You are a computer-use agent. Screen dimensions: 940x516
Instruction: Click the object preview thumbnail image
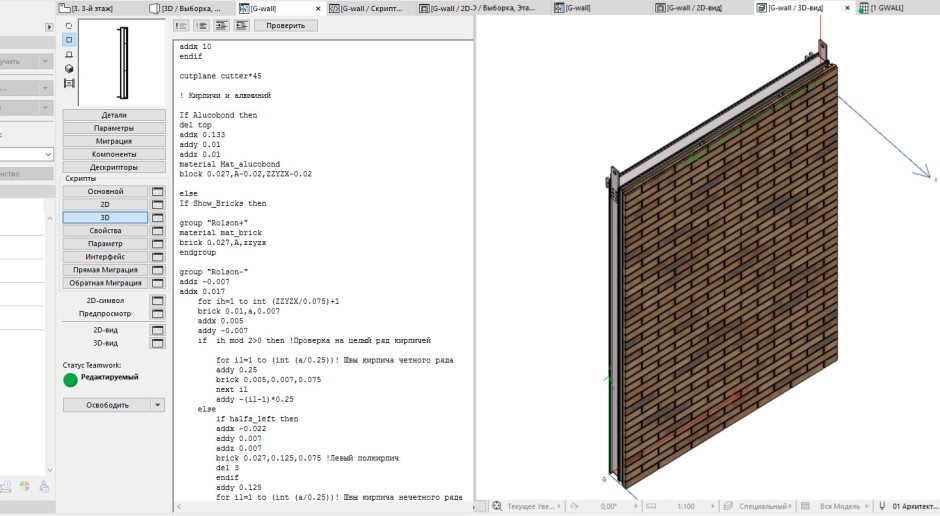[122, 62]
